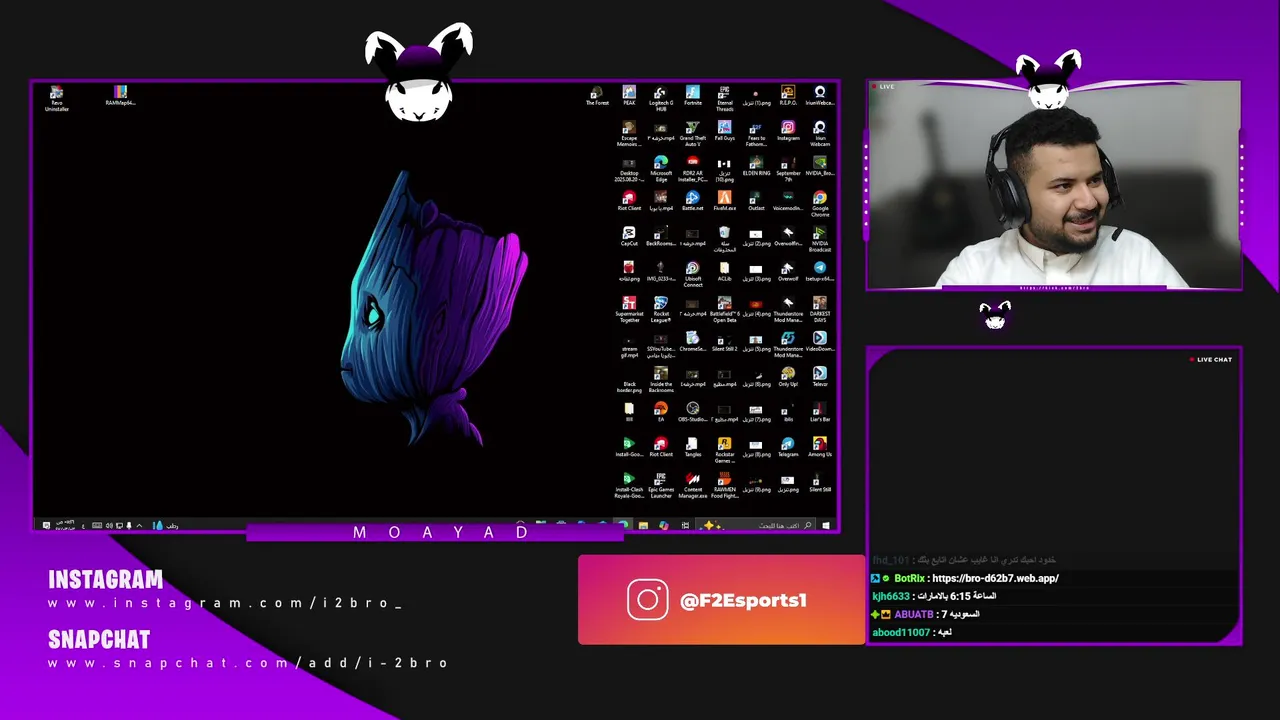This screenshot has width=1280, height=720.
Task: Open the Overwolf desktop shortcut
Action: [788, 272]
